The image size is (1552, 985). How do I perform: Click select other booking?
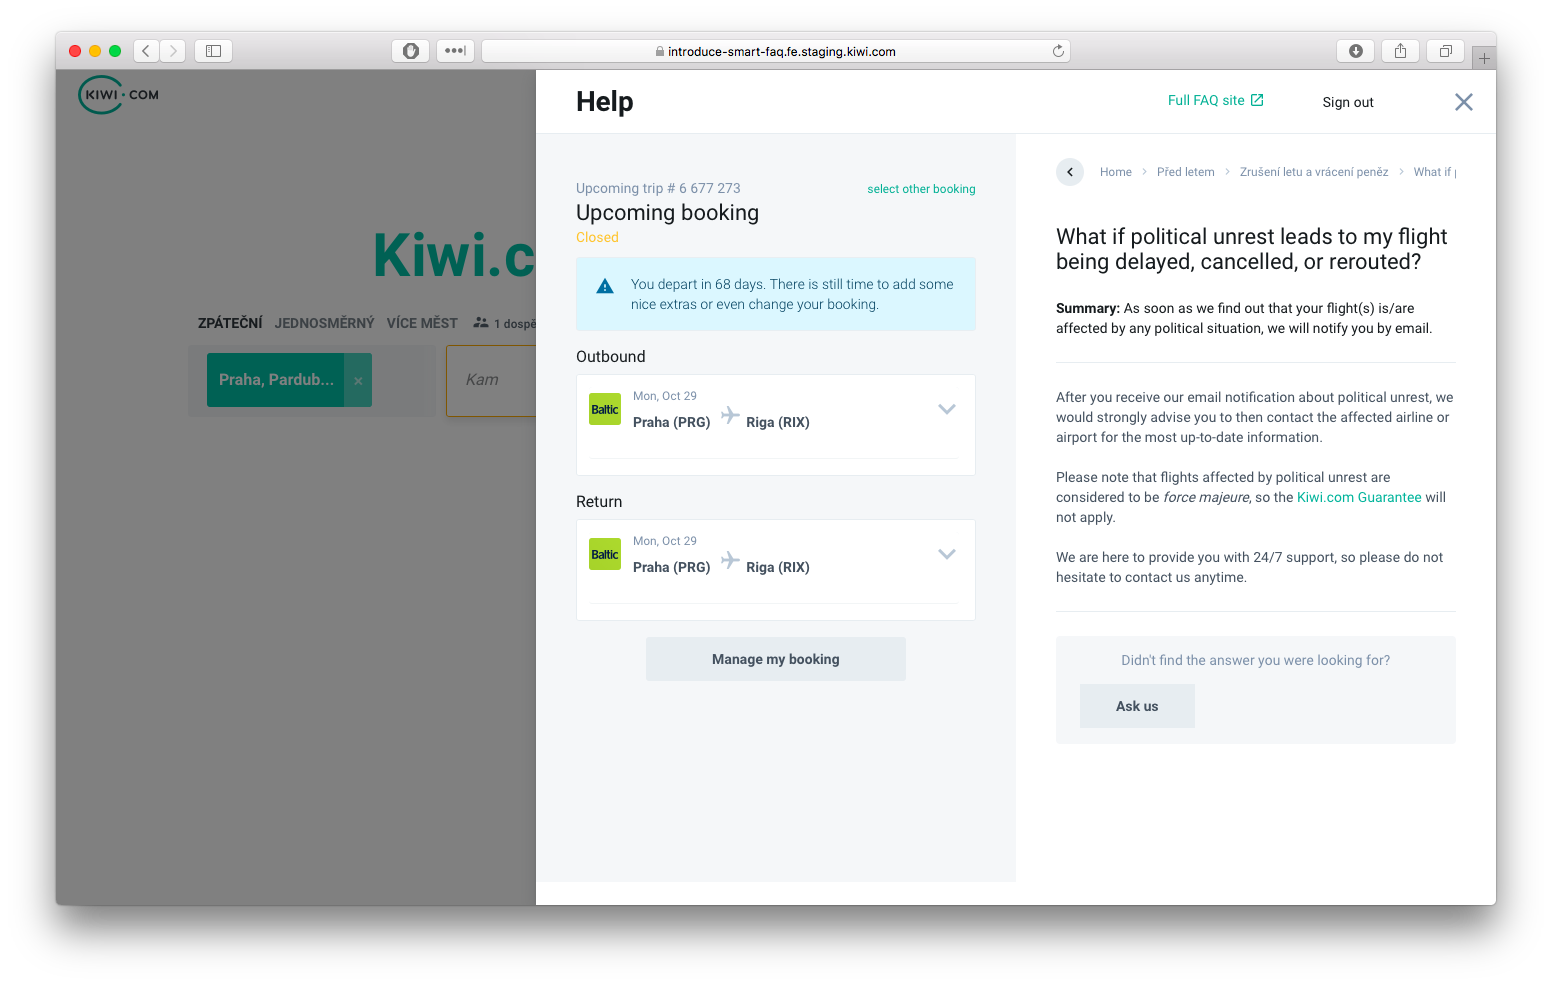(921, 188)
